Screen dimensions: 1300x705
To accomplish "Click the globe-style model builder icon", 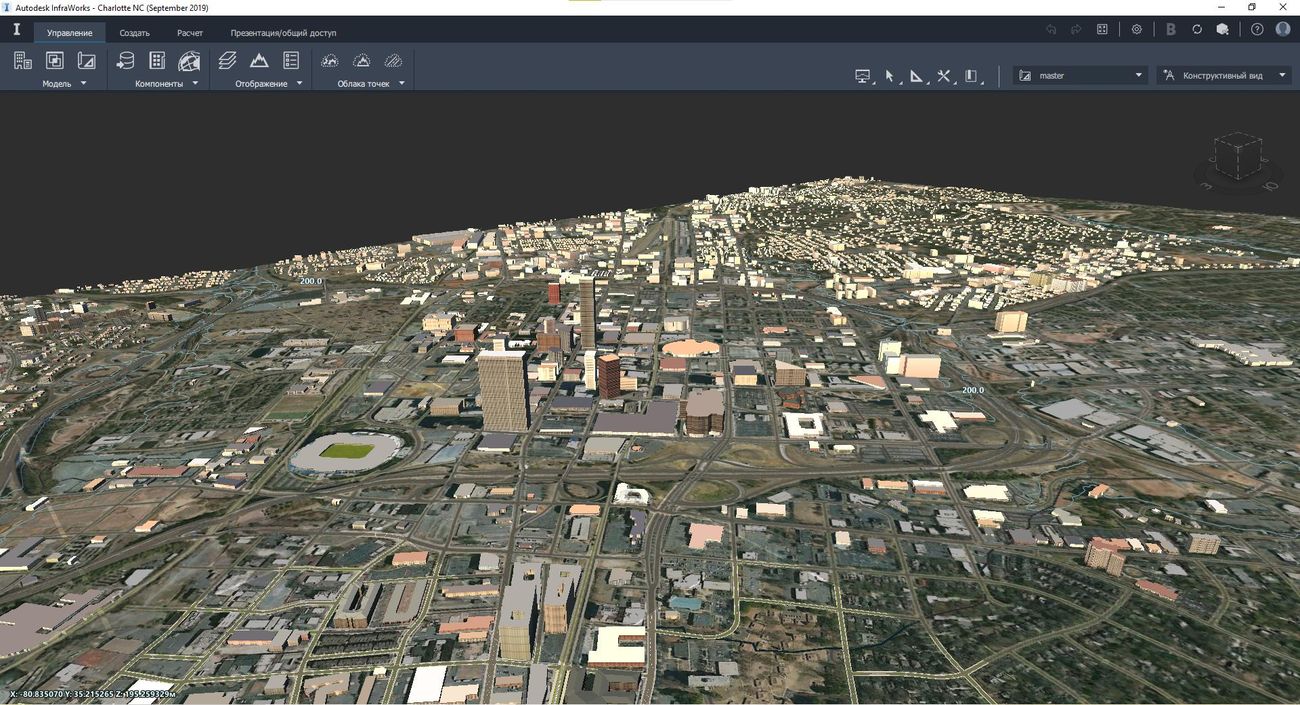I will (x=190, y=60).
